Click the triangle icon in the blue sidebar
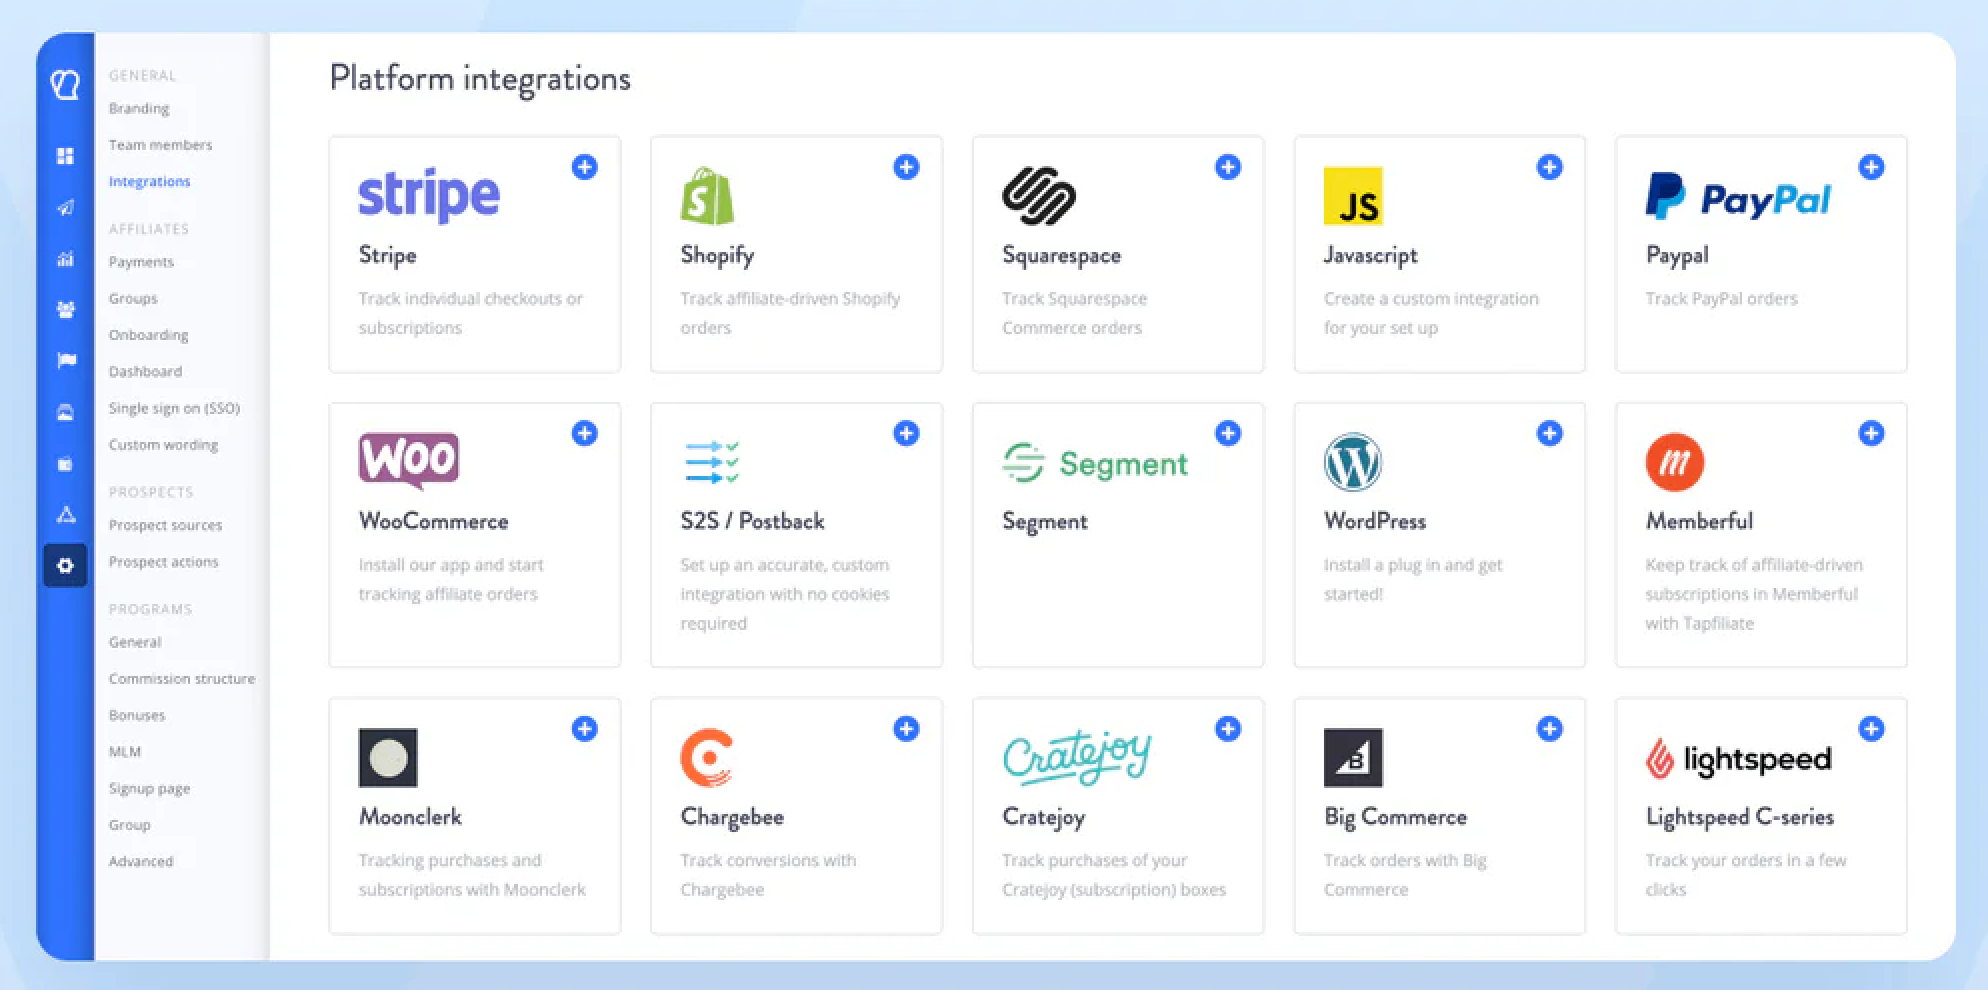The height and width of the screenshot is (990, 1988). (66, 515)
